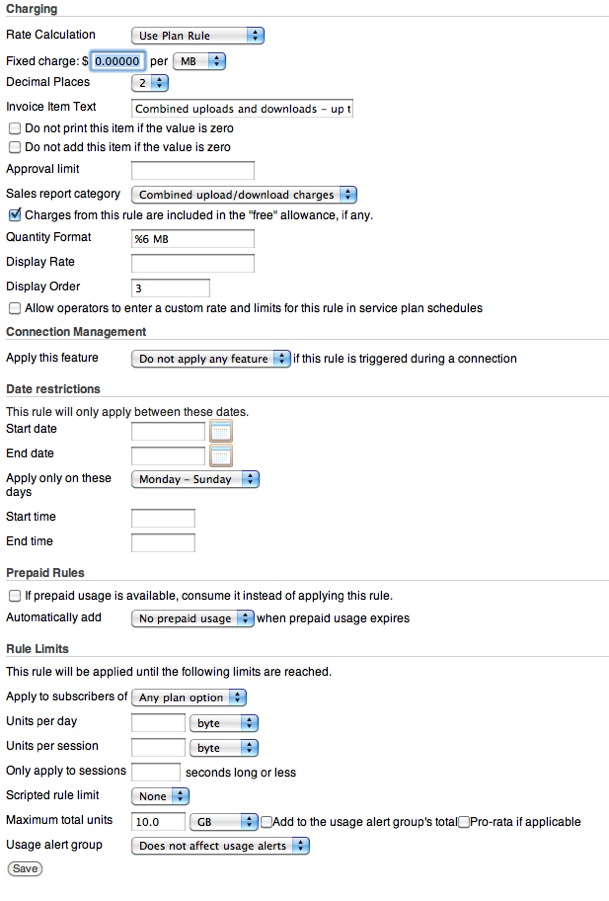Click the Fixed charge amount field
This screenshot has height=901, width=609.
coord(119,61)
